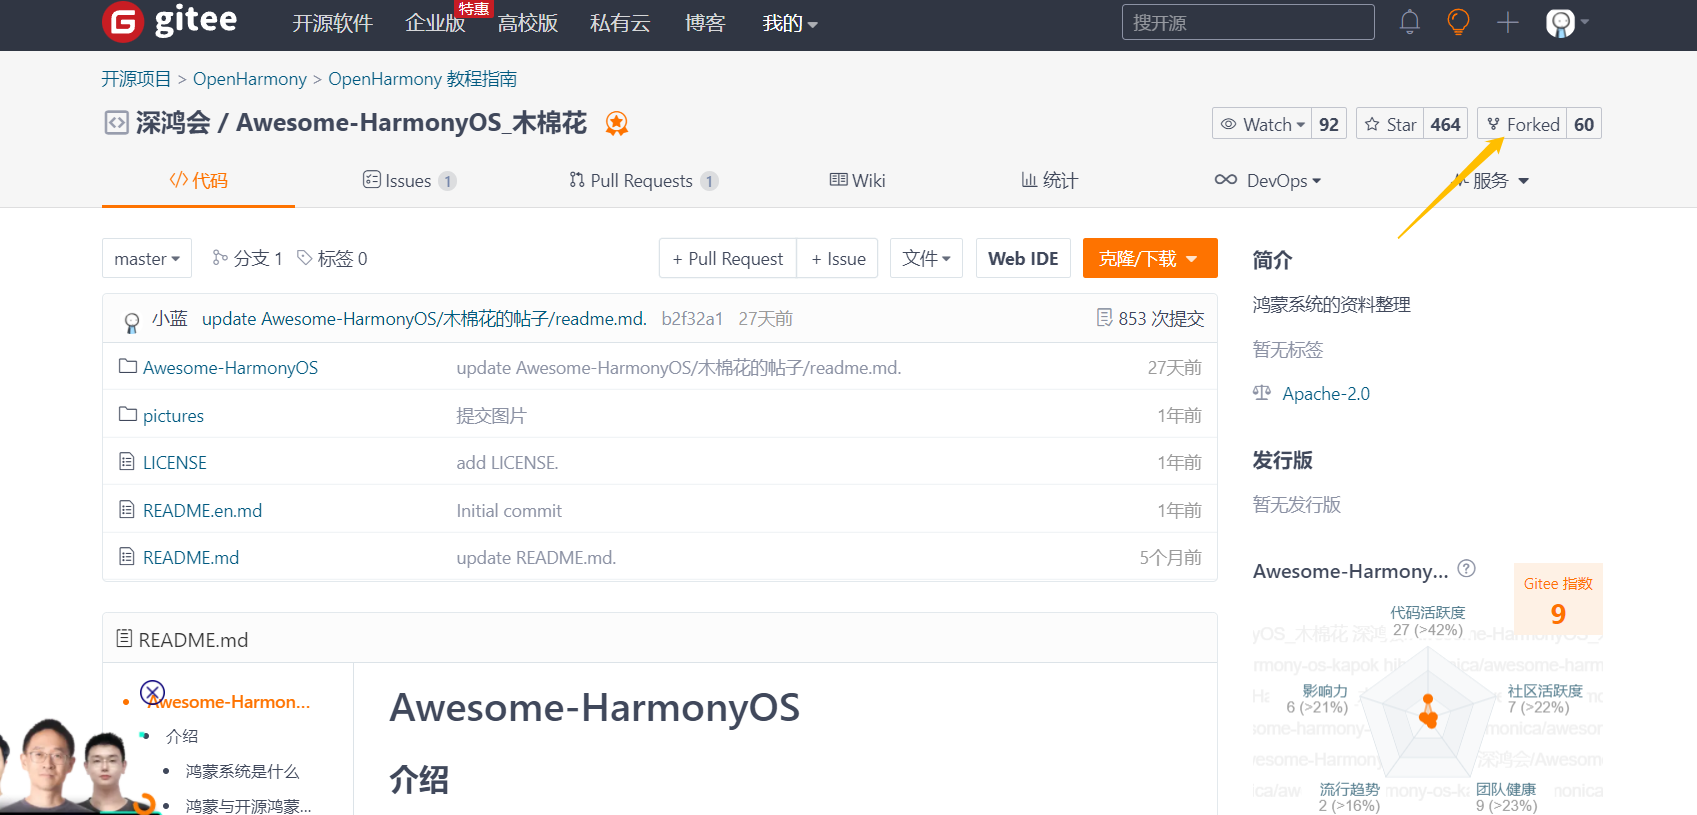Click the 深鸿会 owner link
Viewport: 1697px width, 815px height.
(173, 123)
